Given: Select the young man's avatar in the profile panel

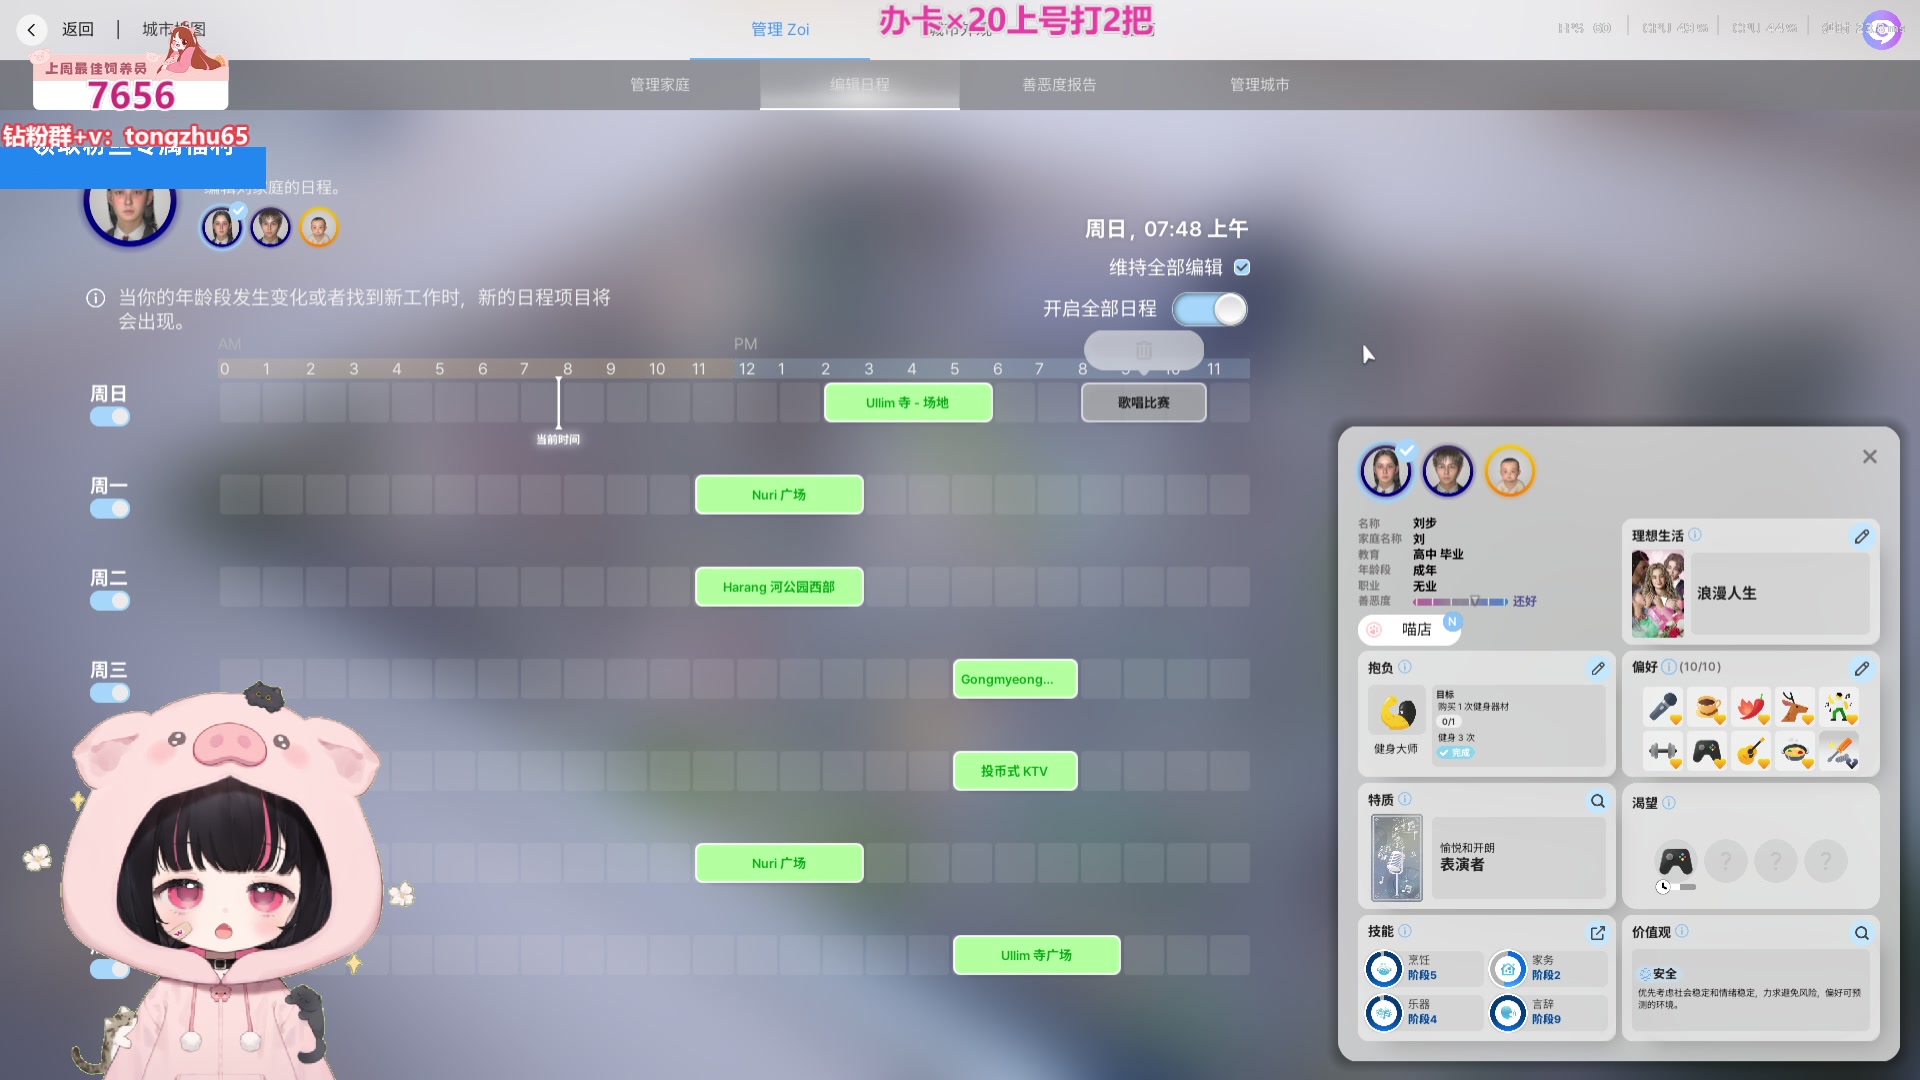Looking at the screenshot, I should (x=1448, y=471).
